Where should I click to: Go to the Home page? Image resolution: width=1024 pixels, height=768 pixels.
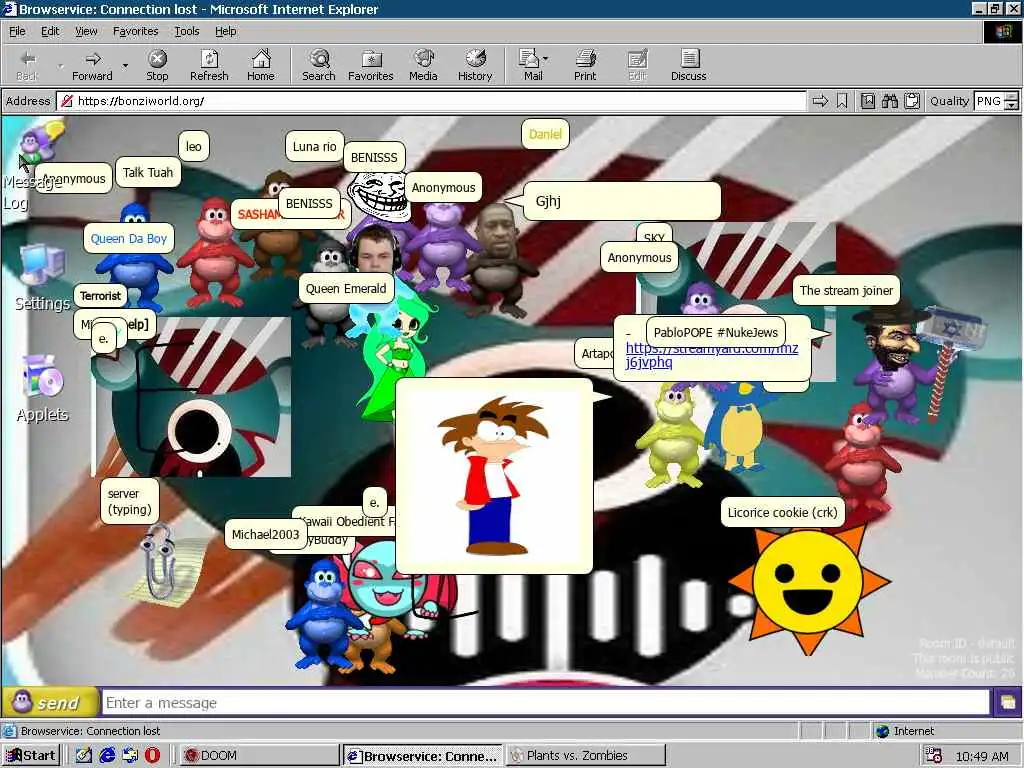[261, 65]
